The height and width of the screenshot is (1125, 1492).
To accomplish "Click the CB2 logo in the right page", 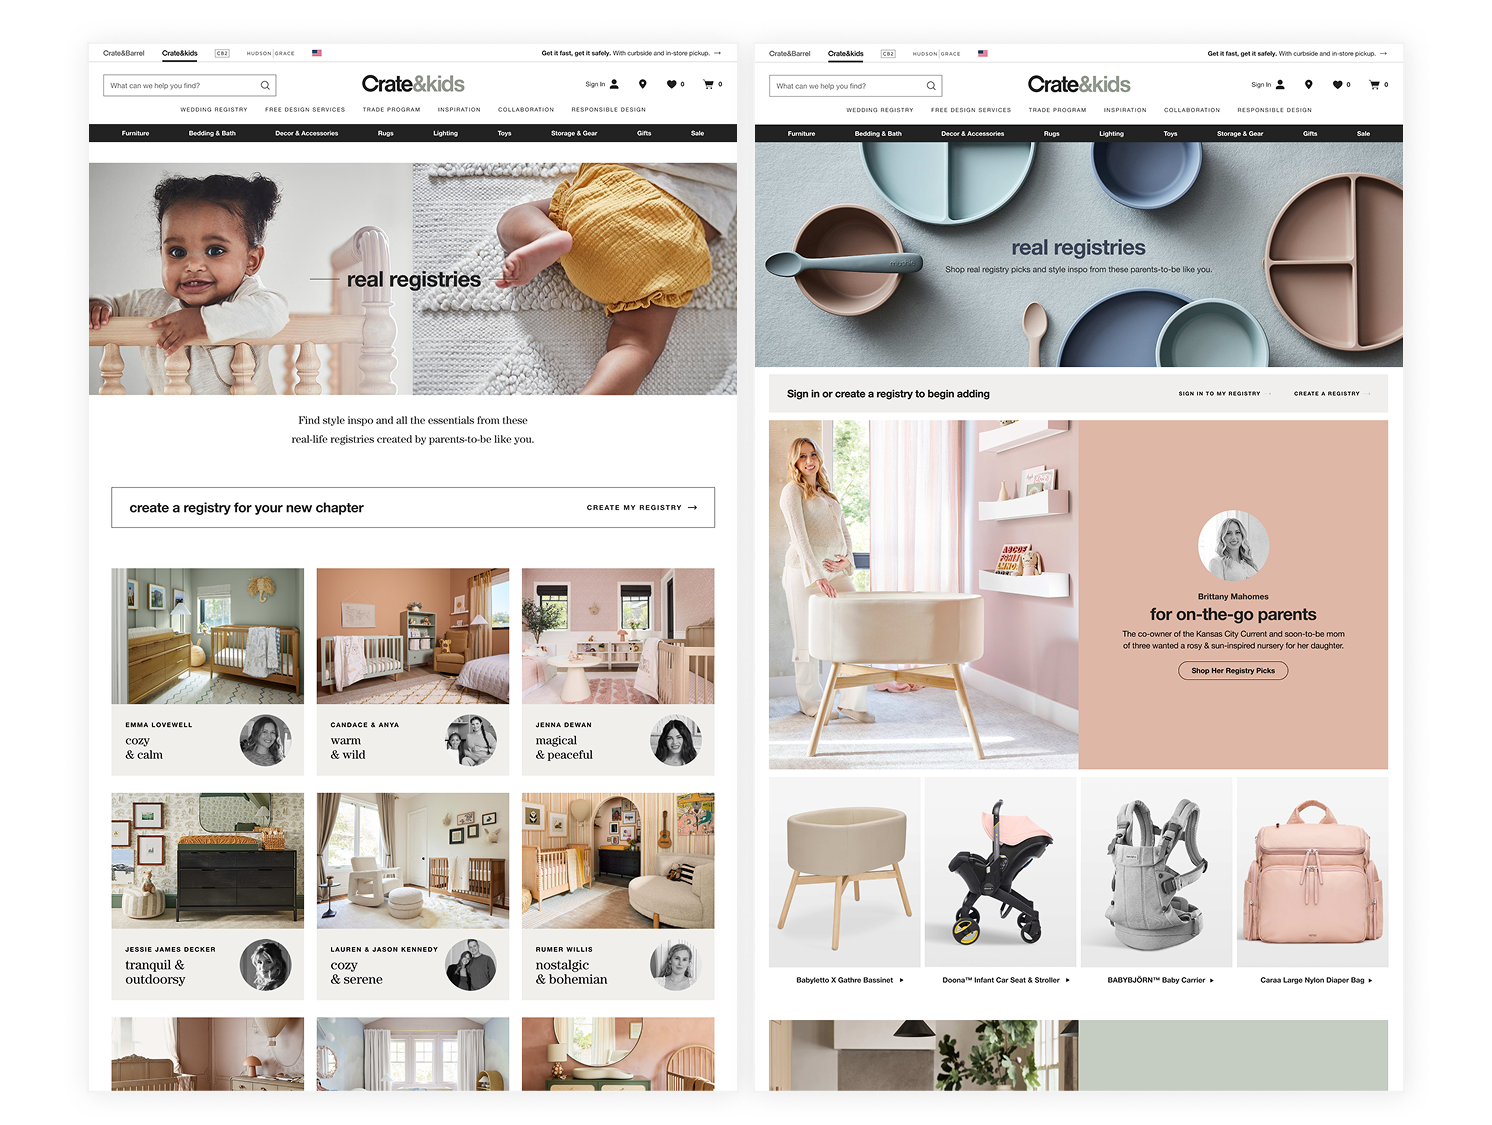I will 888,54.
